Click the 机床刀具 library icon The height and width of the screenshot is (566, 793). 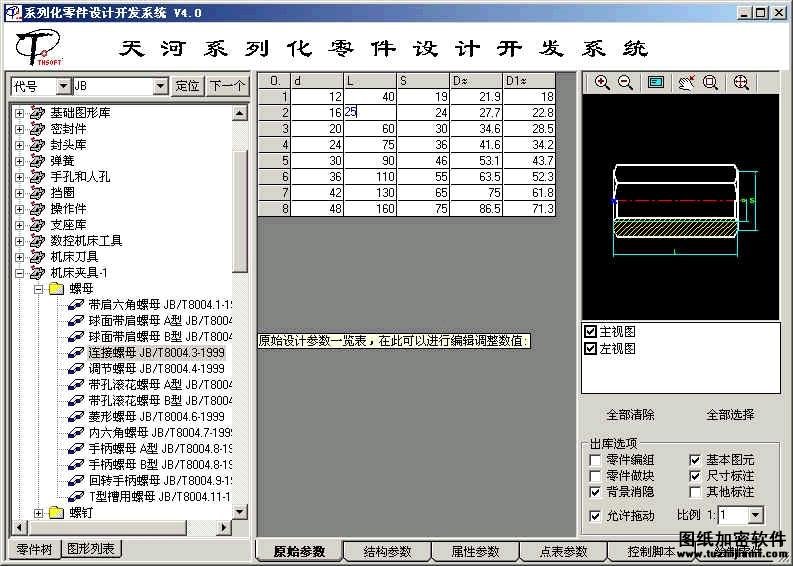click(x=37, y=257)
